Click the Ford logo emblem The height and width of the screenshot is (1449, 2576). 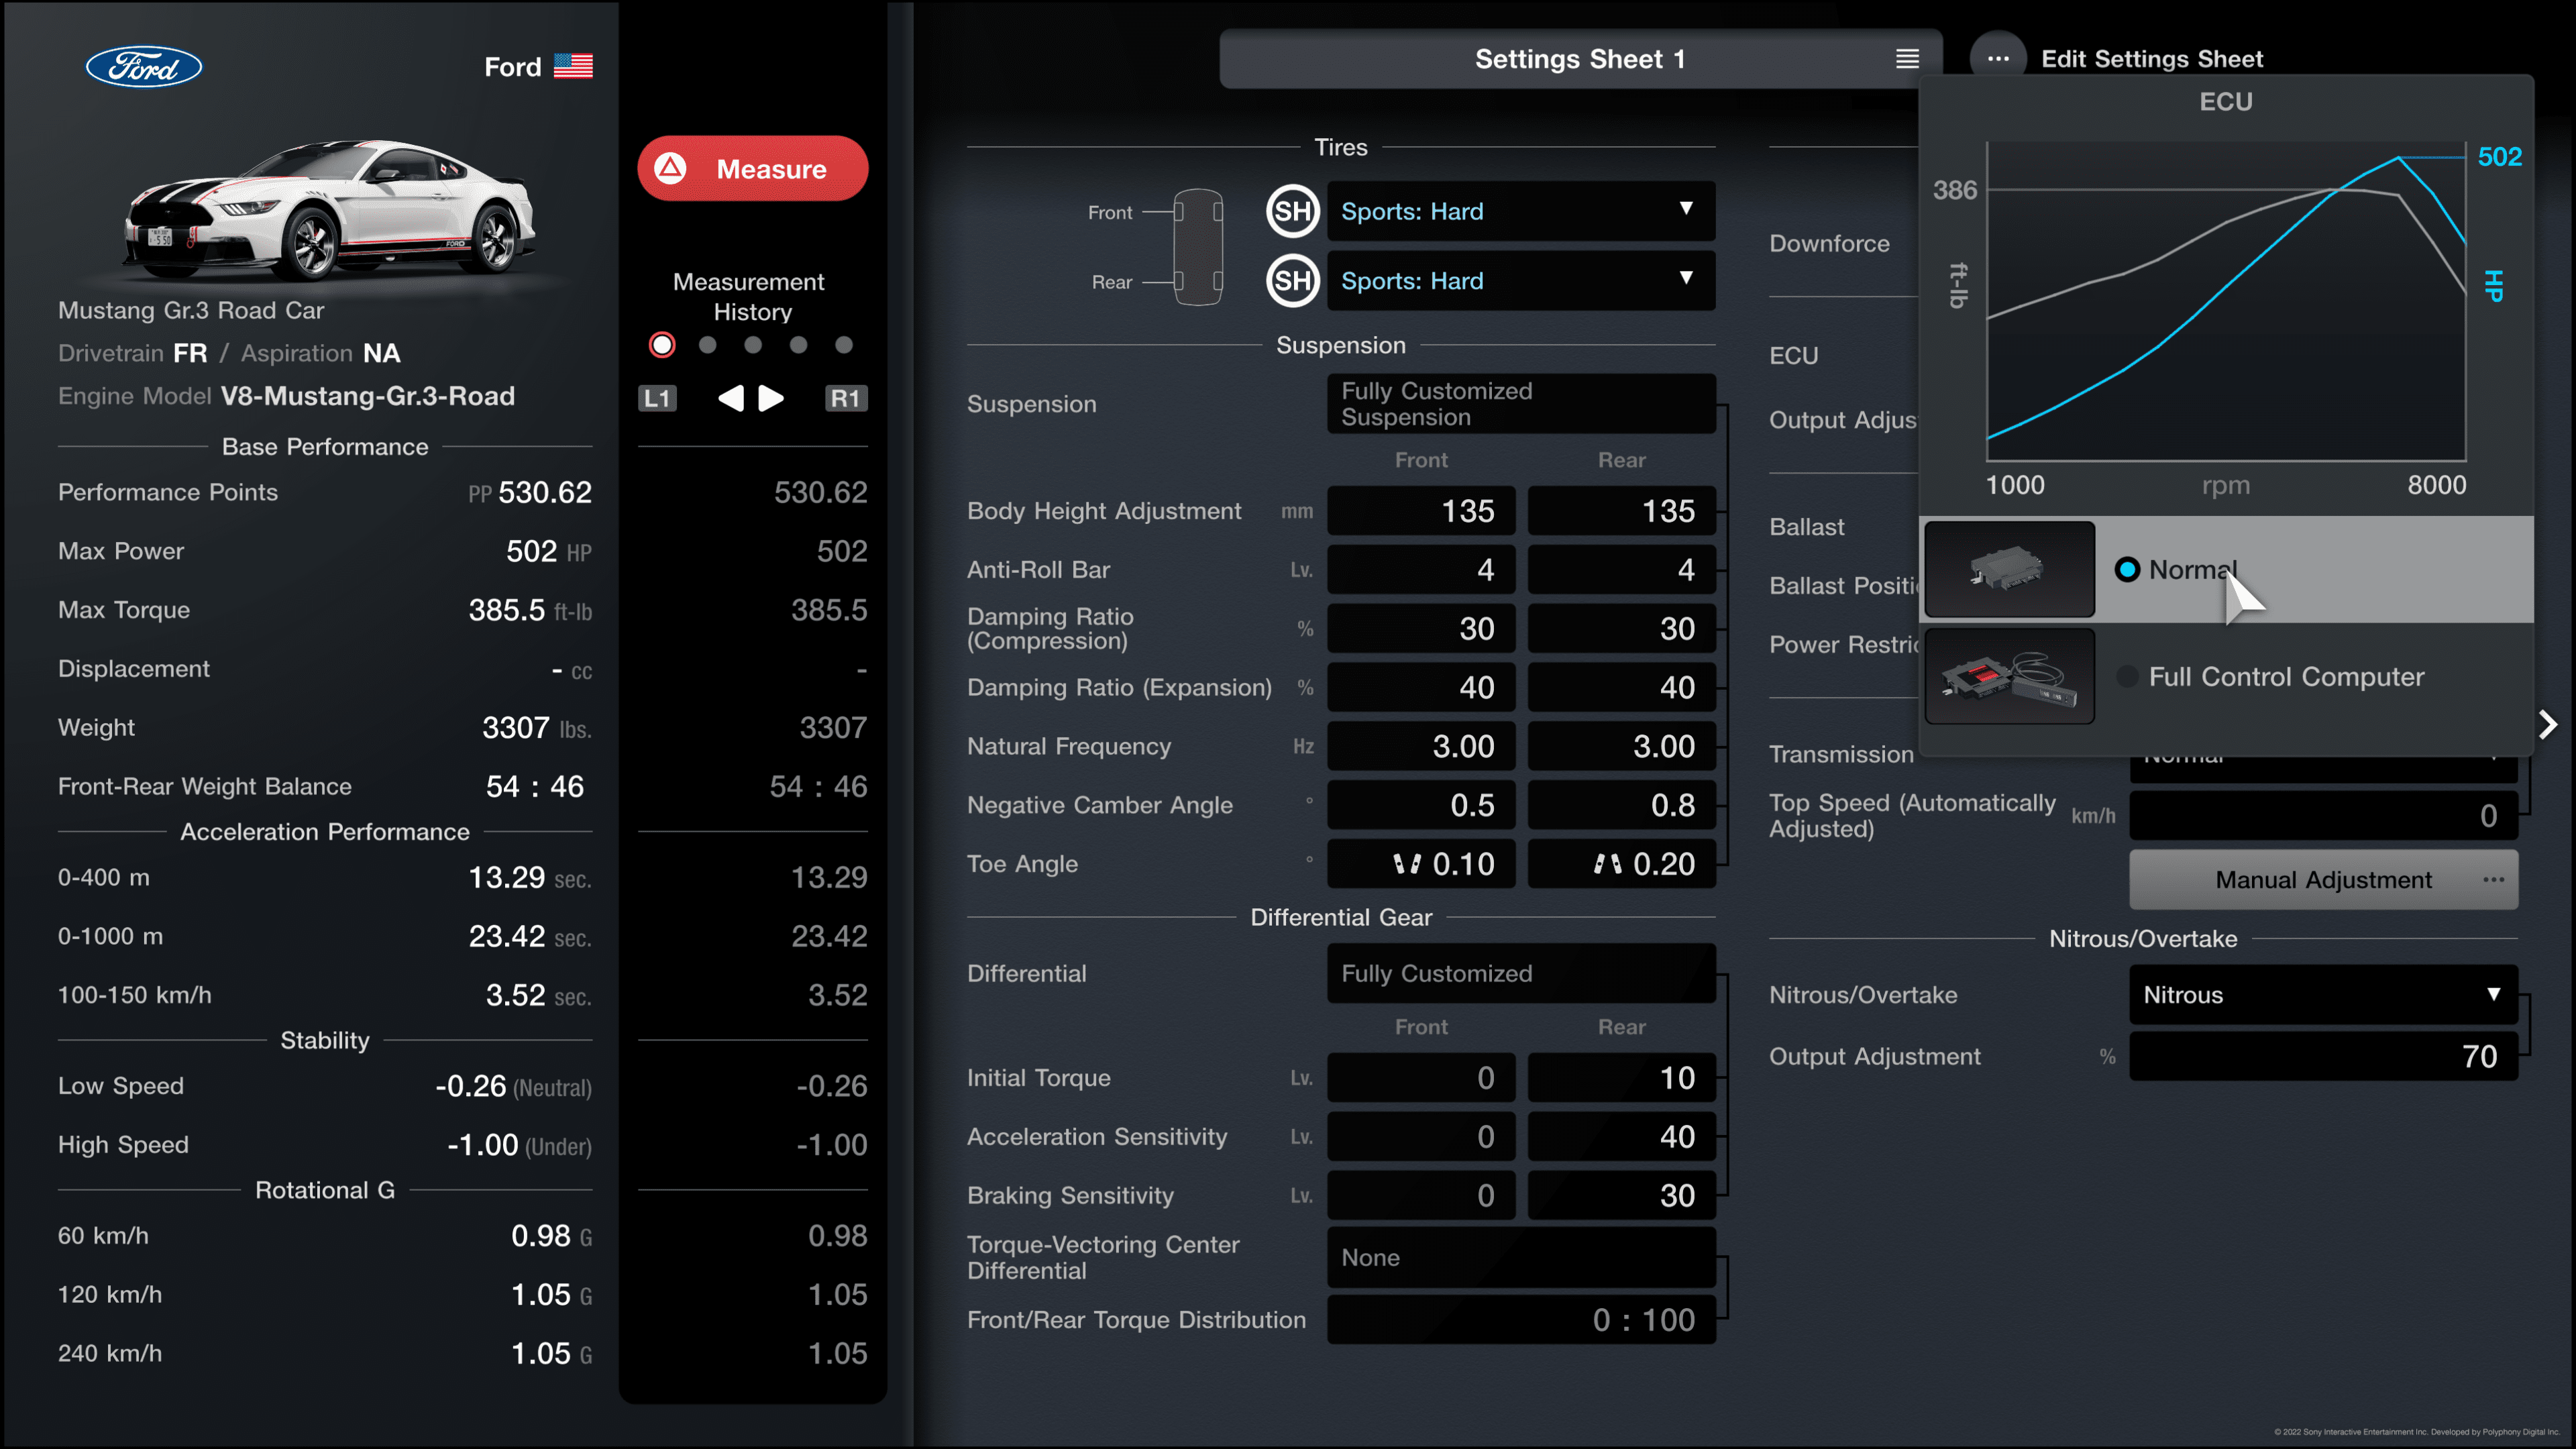[x=144, y=67]
